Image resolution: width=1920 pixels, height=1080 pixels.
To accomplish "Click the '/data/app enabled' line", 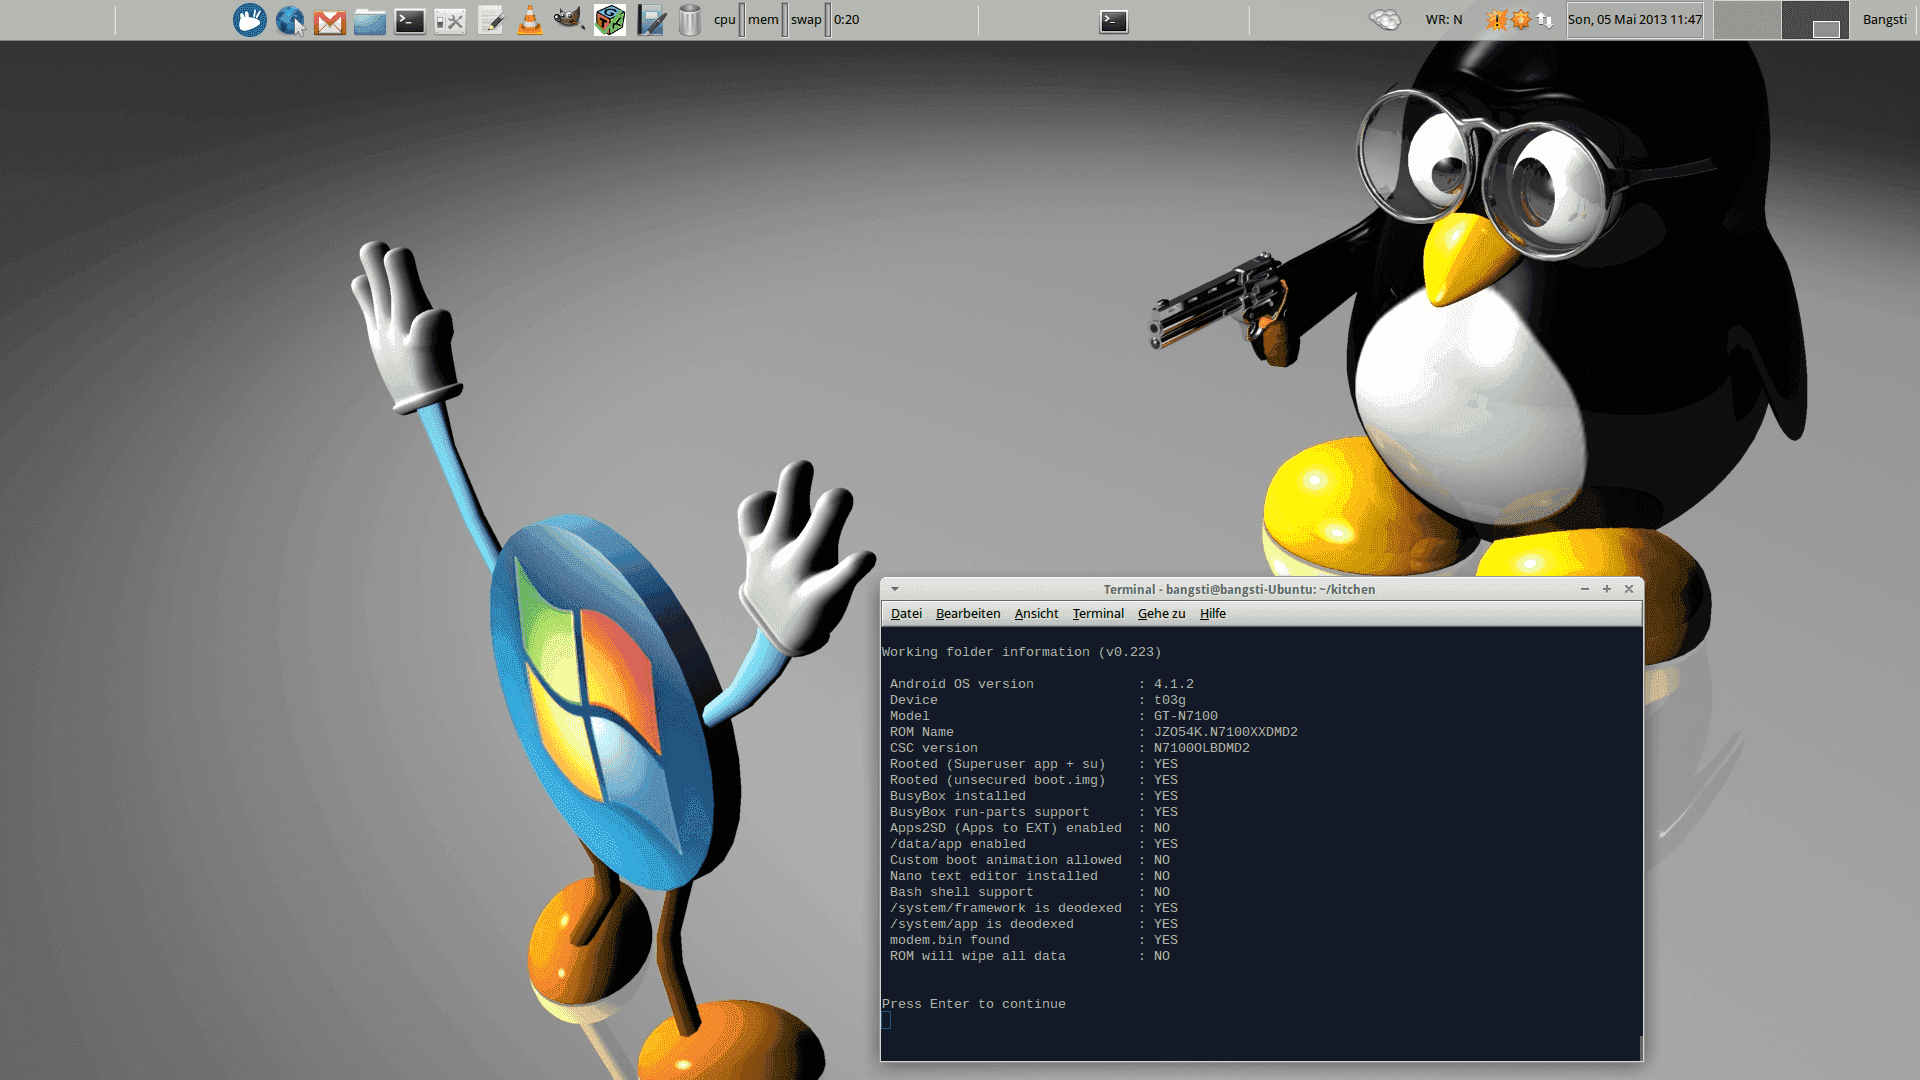I will tap(1034, 844).
